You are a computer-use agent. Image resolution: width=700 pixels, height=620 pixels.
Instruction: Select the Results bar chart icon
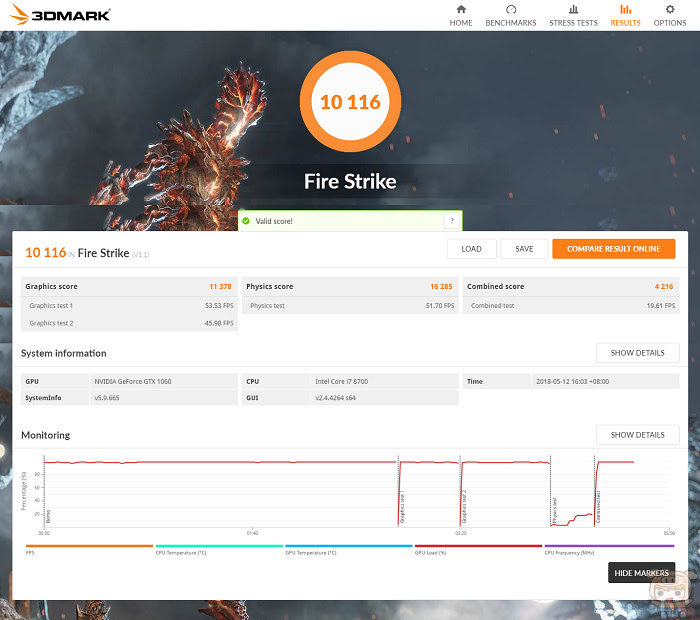pyautogui.click(x=625, y=9)
